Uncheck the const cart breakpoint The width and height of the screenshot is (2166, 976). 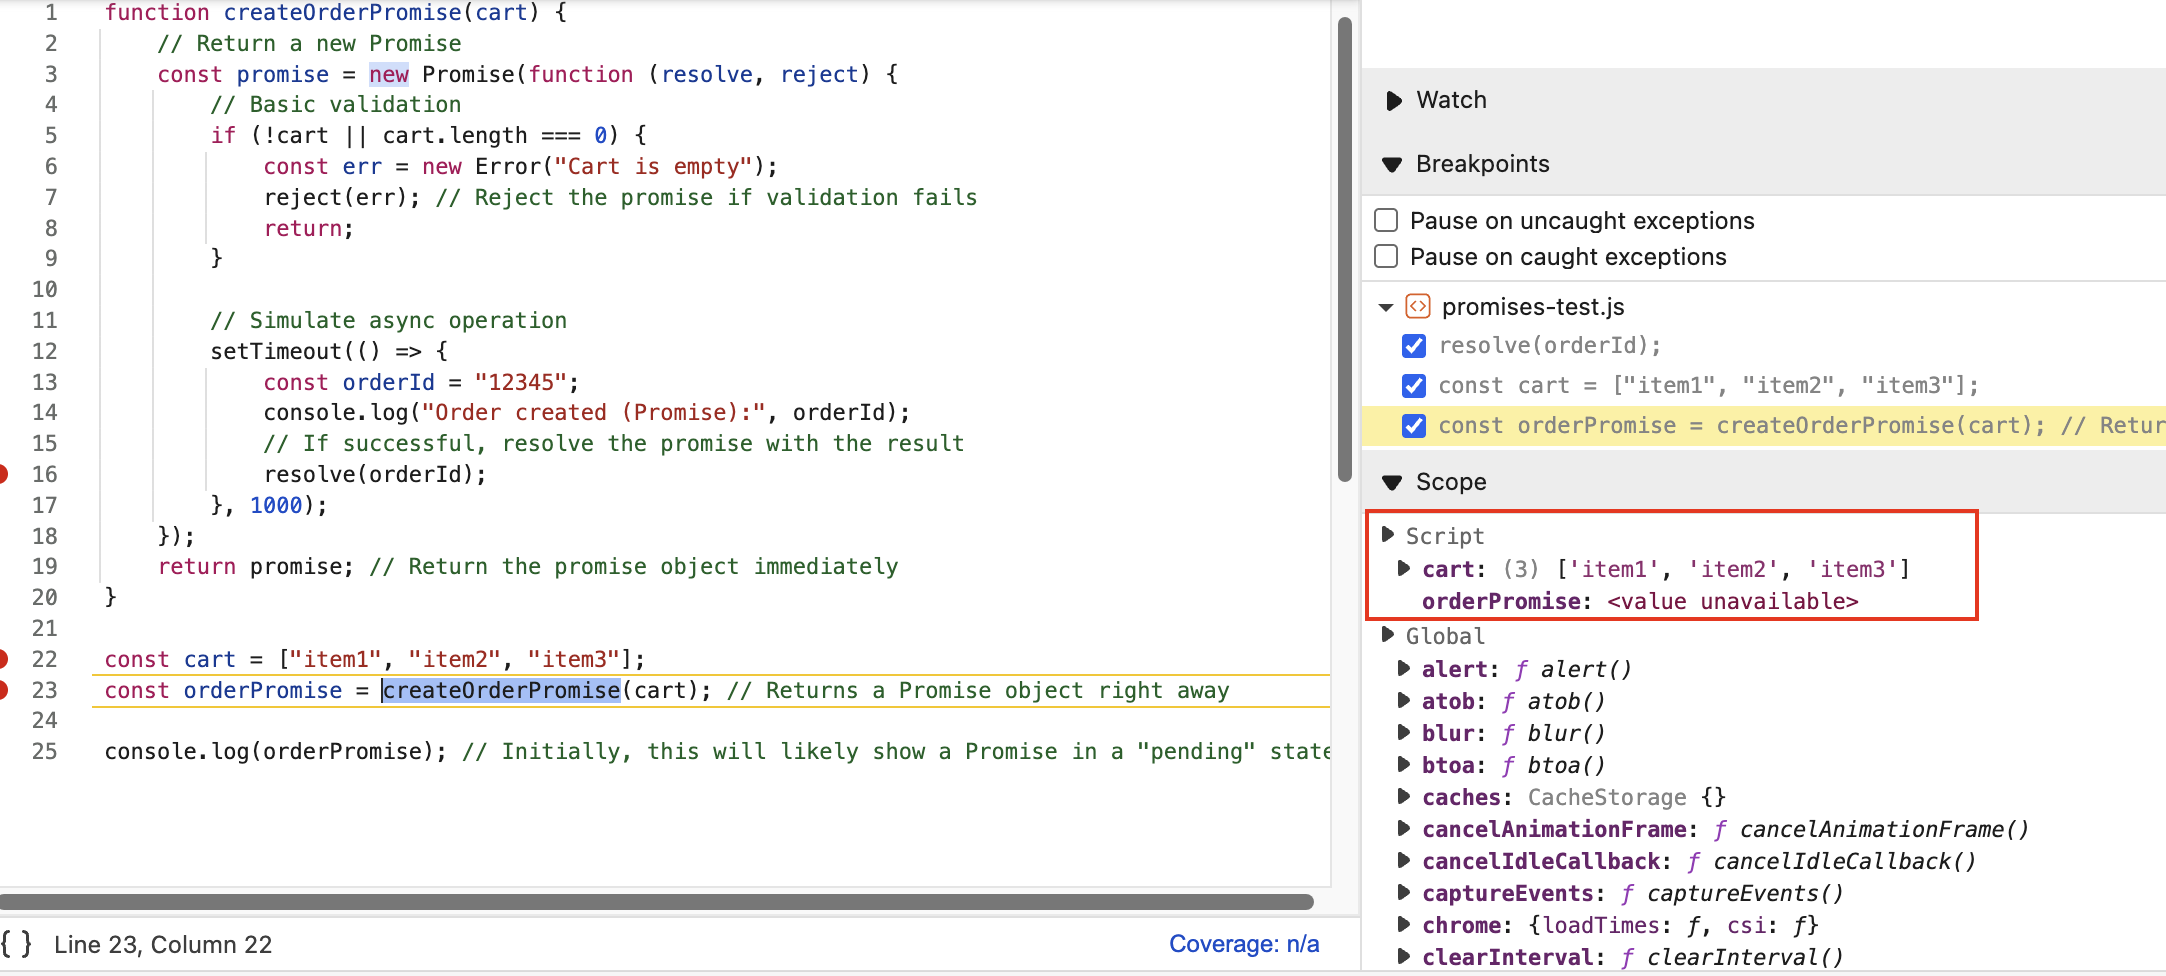pyautogui.click(x=1414, y=386)
